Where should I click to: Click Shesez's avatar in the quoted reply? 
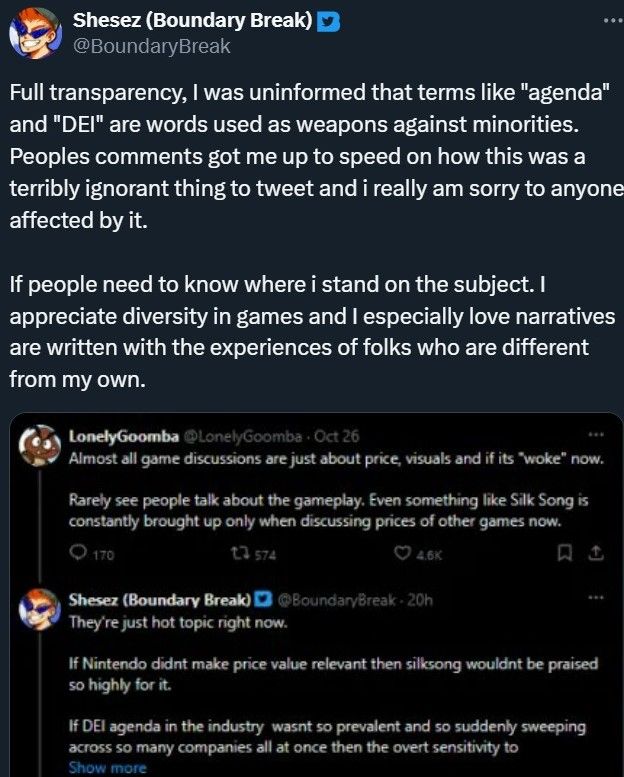[x=40, y=606]
